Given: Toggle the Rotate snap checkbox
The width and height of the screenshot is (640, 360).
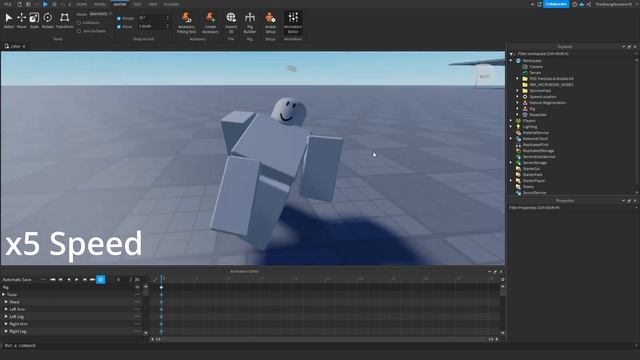Looking at the screenshot, I should [119, 18].
